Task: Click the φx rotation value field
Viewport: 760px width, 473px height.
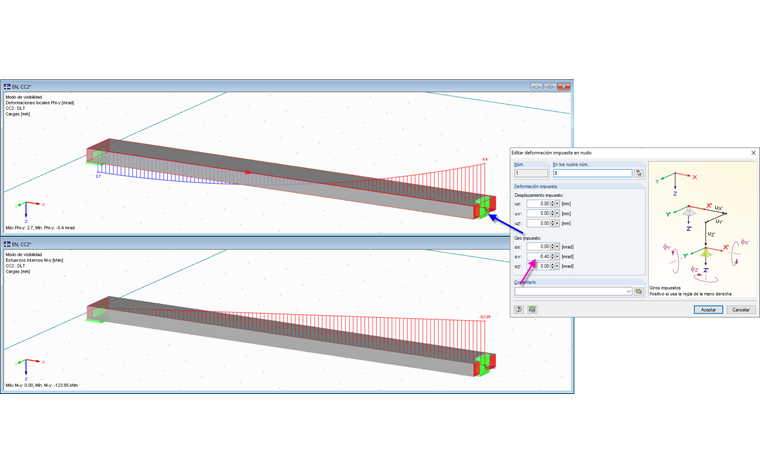Action: click(538, 247)
